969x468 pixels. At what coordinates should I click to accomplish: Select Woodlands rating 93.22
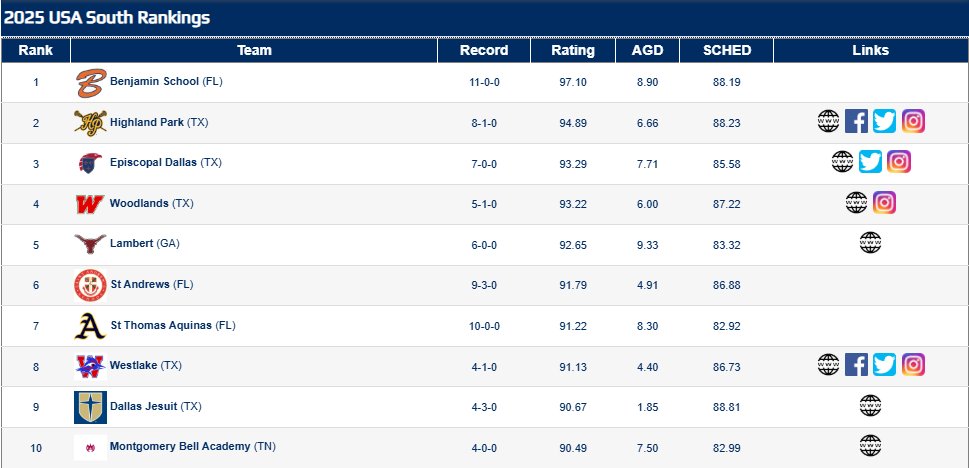coord(573,204)
